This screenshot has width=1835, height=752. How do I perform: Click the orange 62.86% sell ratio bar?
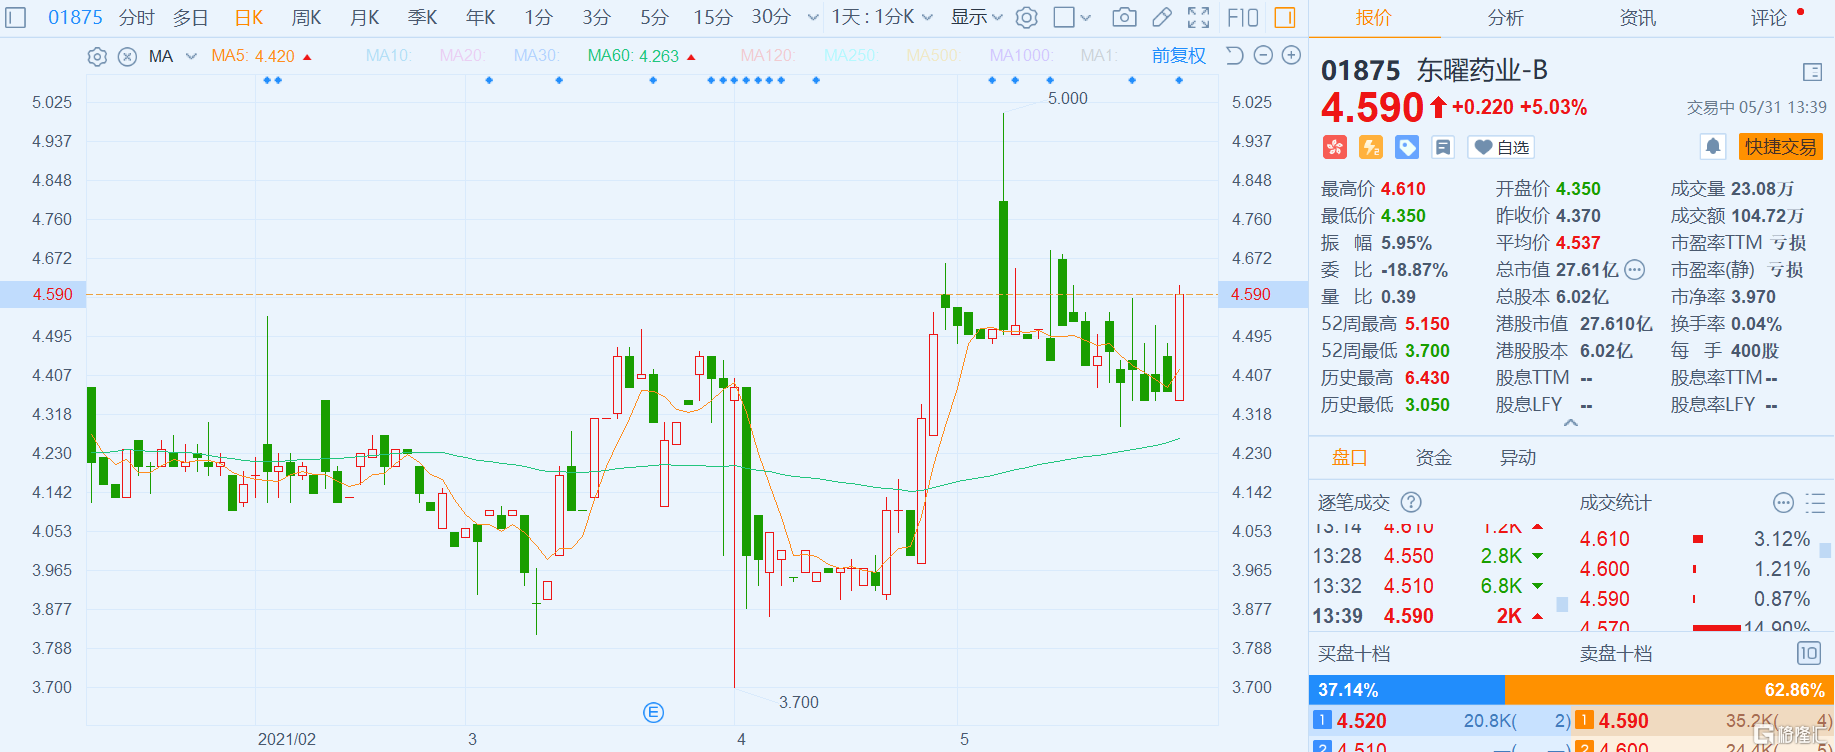(1670, 690)
